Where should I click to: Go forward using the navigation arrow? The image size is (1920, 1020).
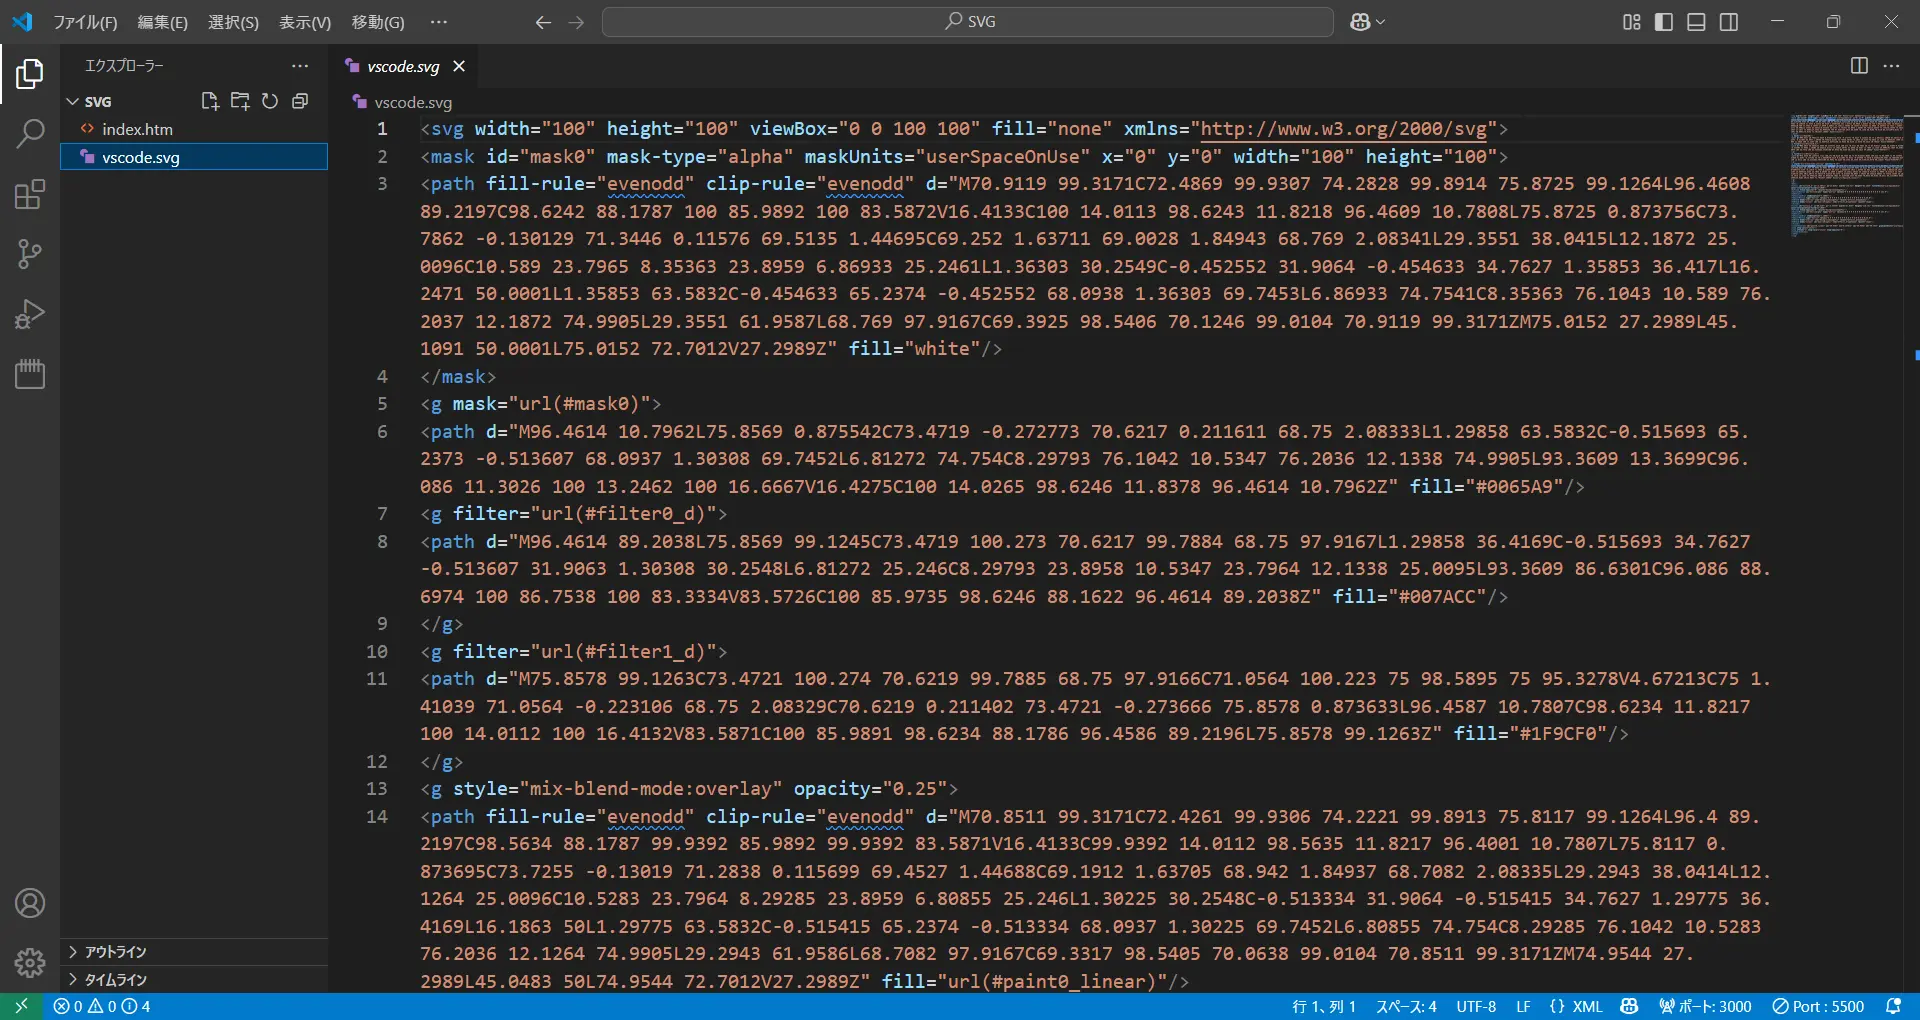coord(576,22)
